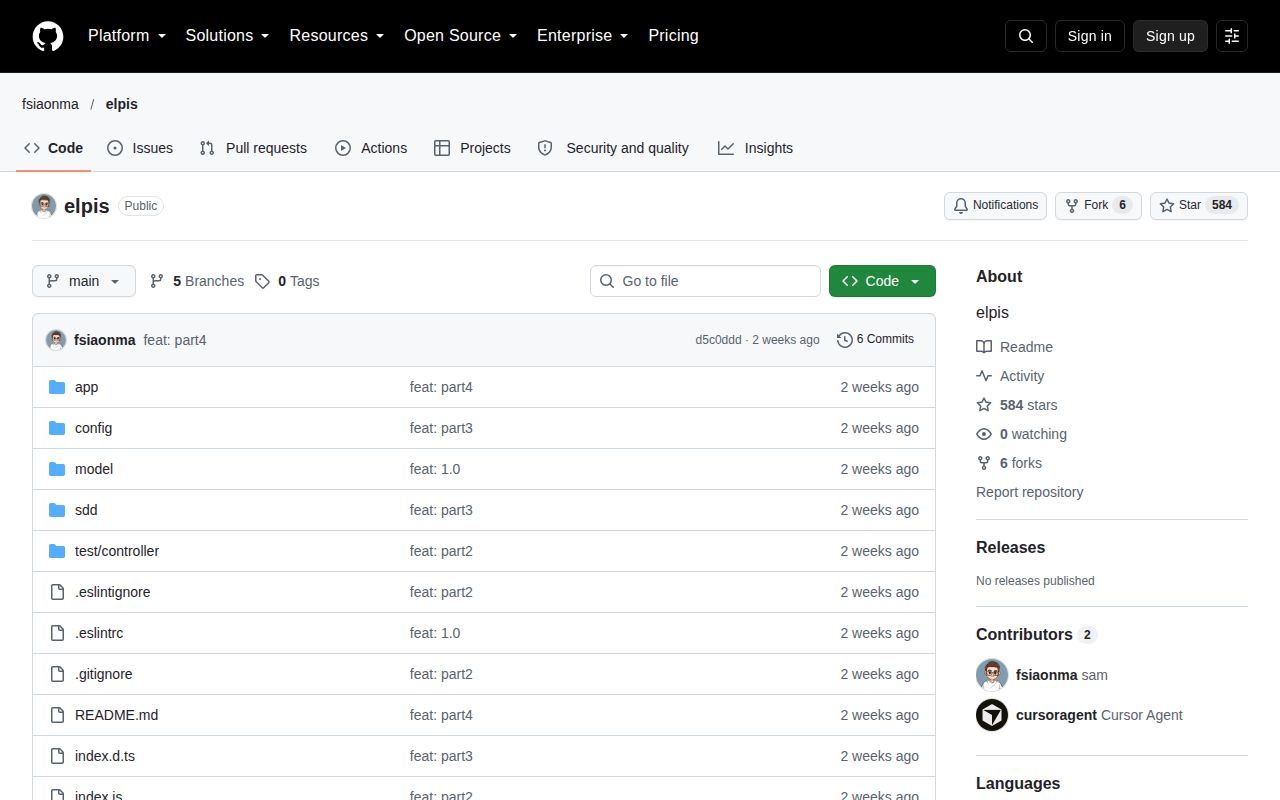1280x800 pixels.
Task: Open the README.md file name
Action: click(116, 715)
